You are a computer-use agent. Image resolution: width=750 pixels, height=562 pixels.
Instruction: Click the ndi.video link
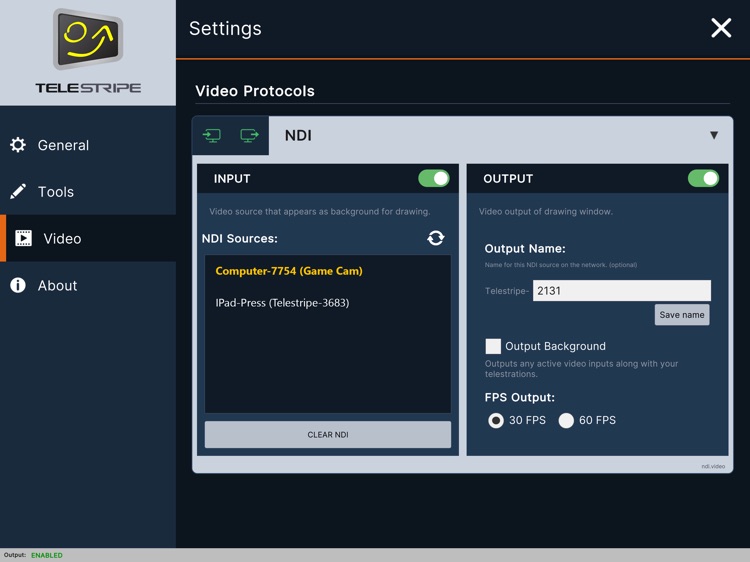tap(713, 466)
